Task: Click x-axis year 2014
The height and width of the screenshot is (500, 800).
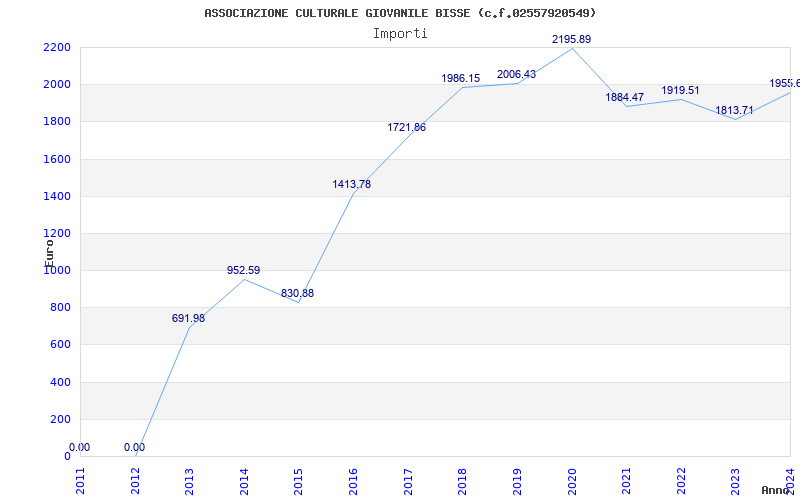Action: click(244, 481)
